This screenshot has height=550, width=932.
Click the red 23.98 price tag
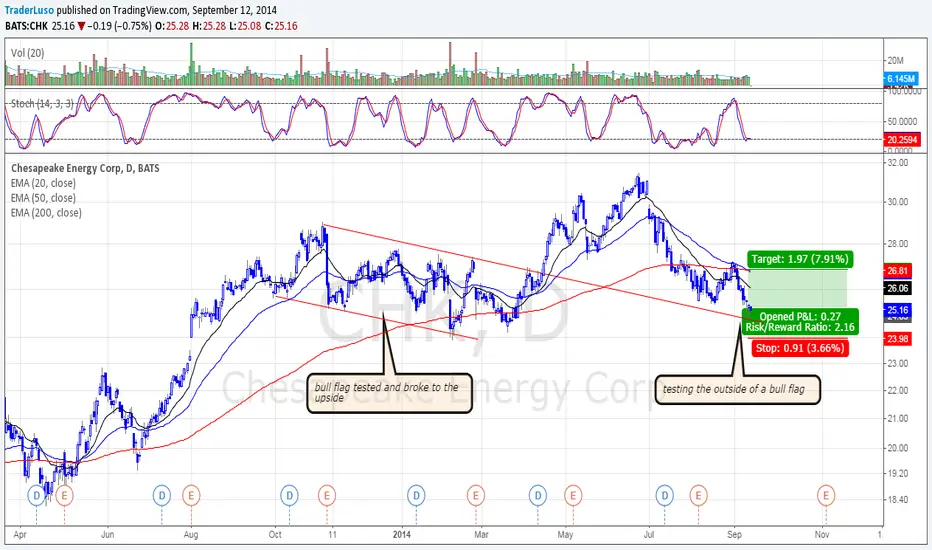(x=898, y=339)
